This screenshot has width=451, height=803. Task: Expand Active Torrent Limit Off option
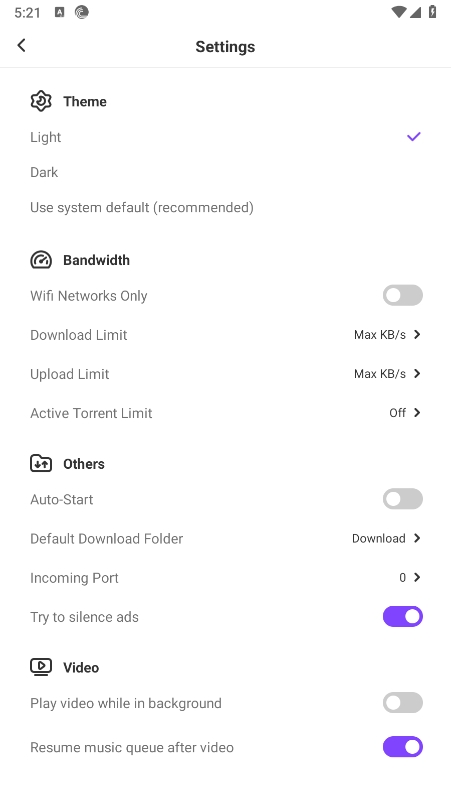(405, 413)
